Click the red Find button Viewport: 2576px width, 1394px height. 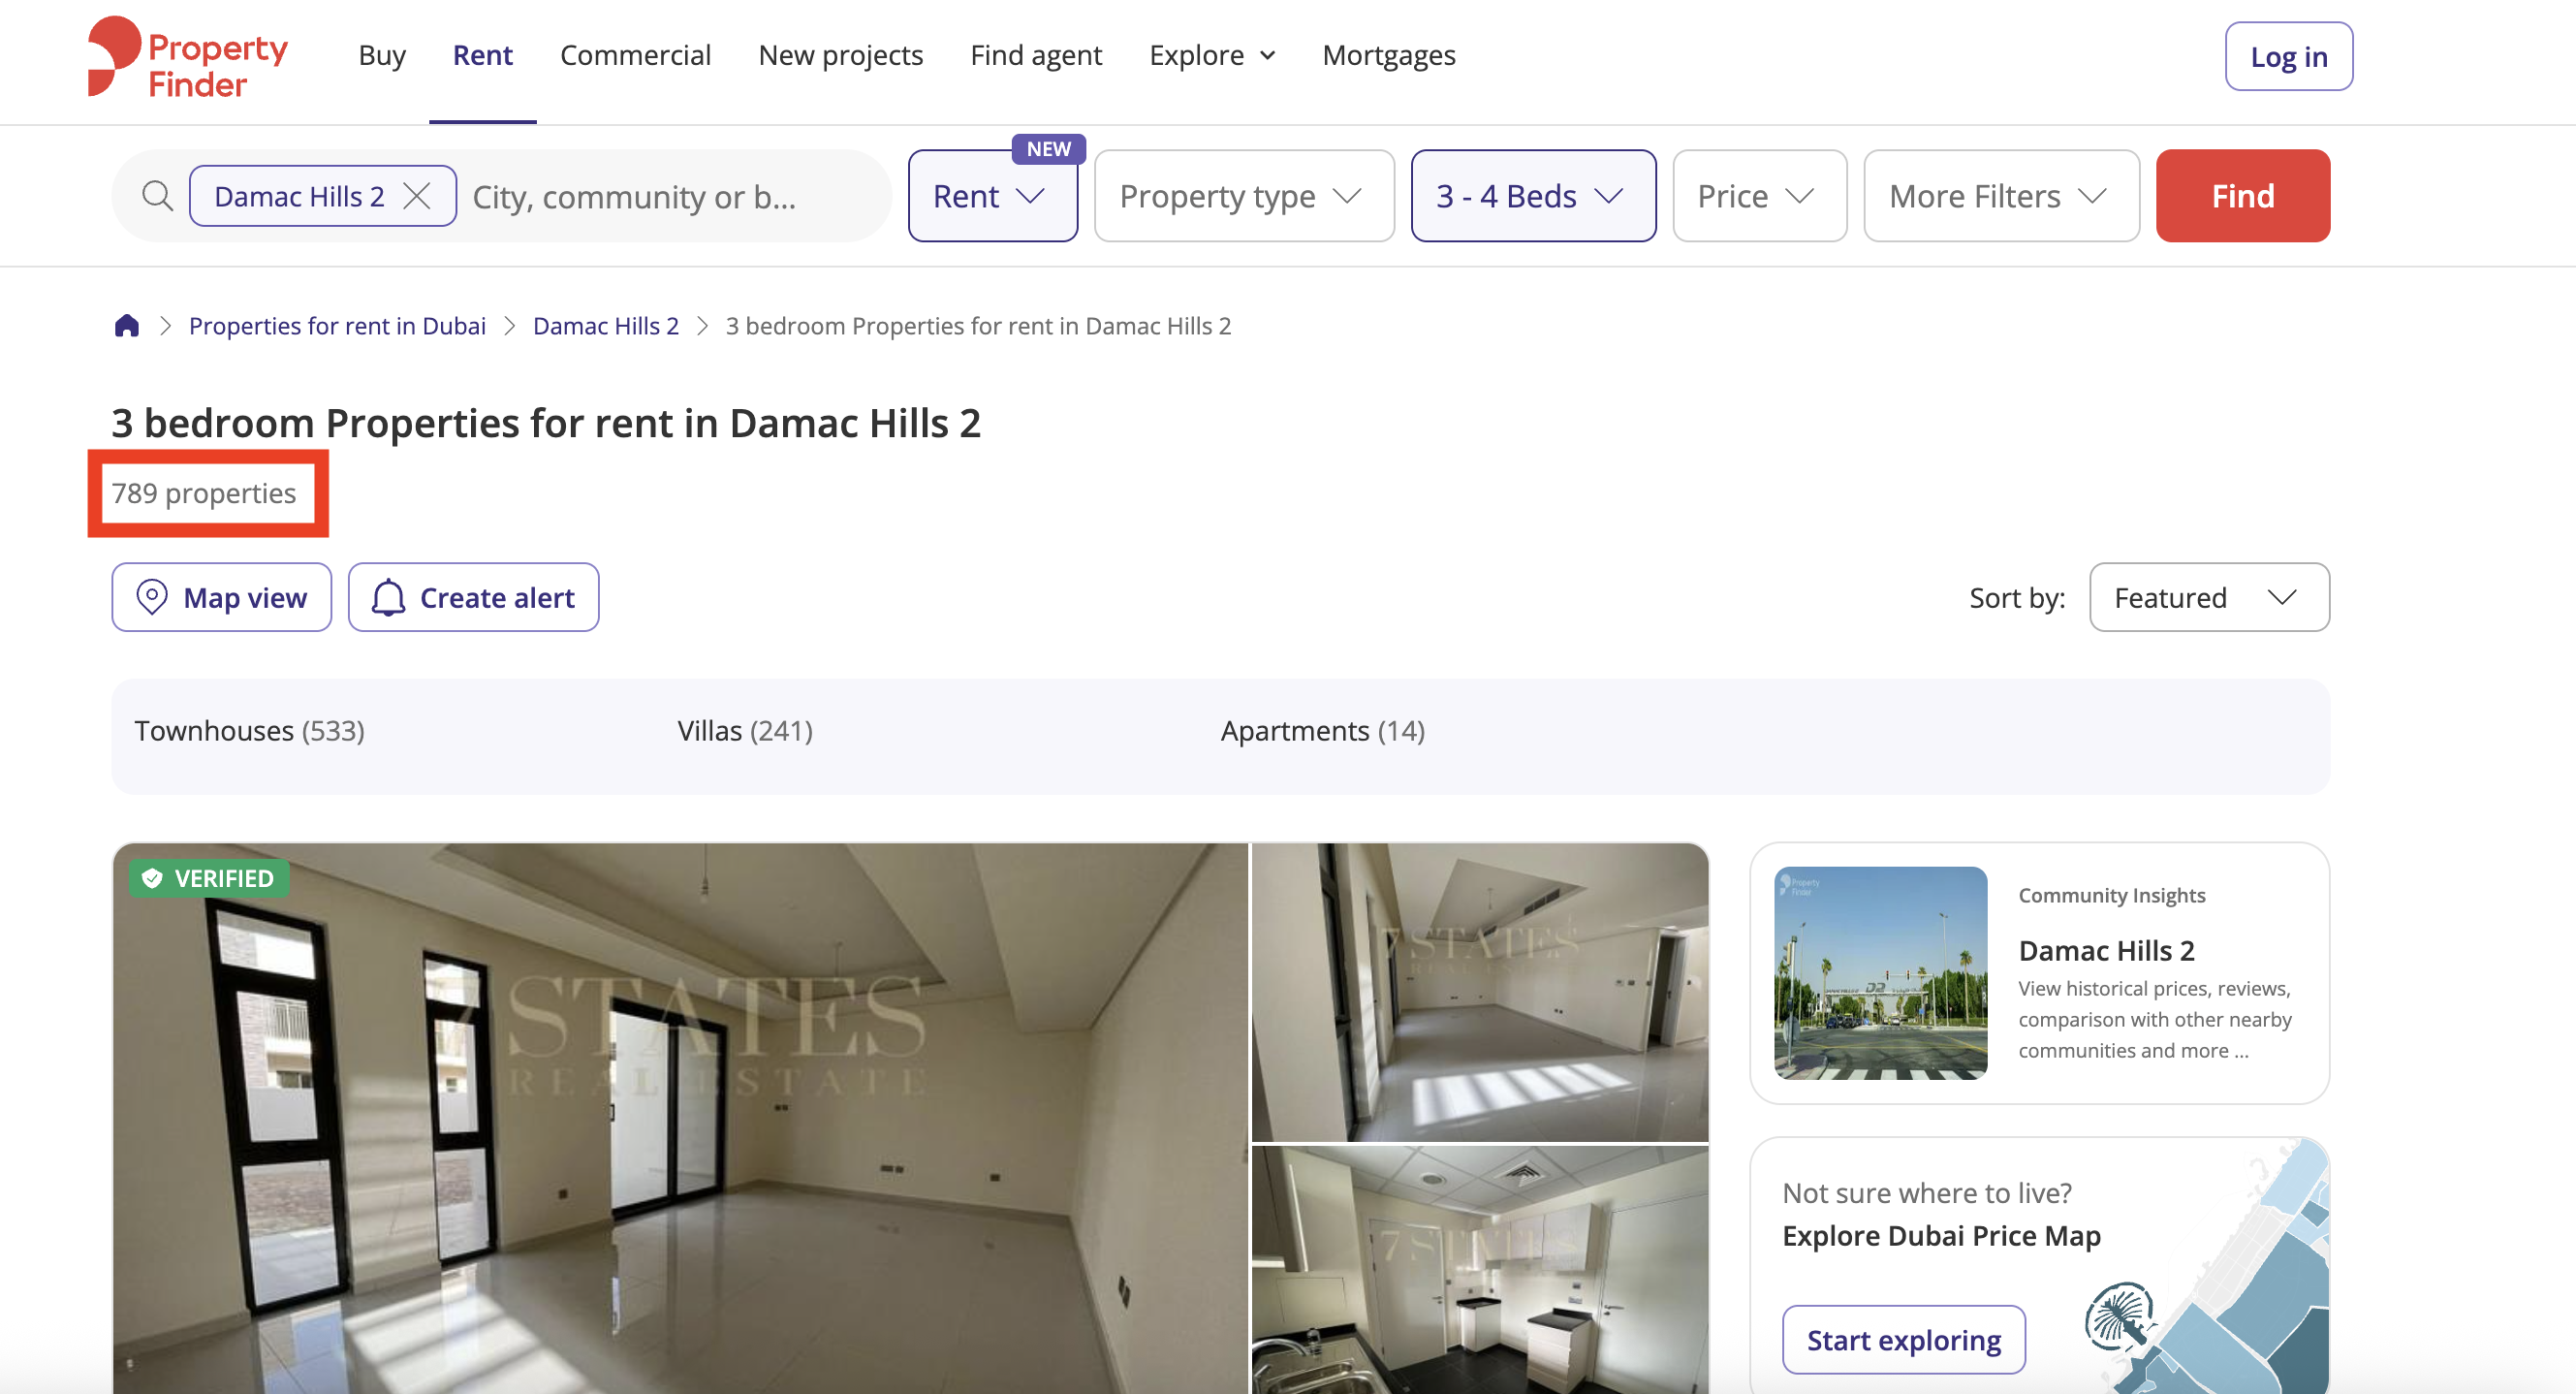[2242, 196]
